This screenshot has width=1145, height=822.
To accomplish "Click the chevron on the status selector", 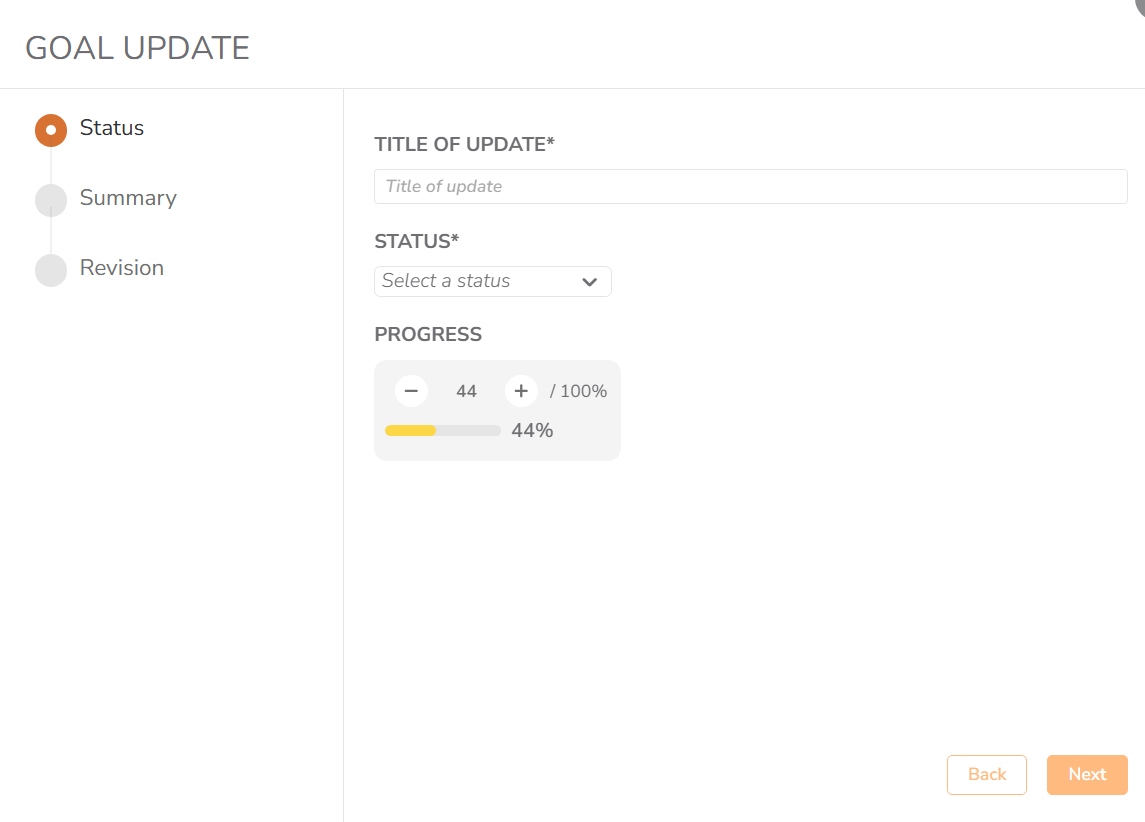I will pyautogui.click(x=590, y=281).
